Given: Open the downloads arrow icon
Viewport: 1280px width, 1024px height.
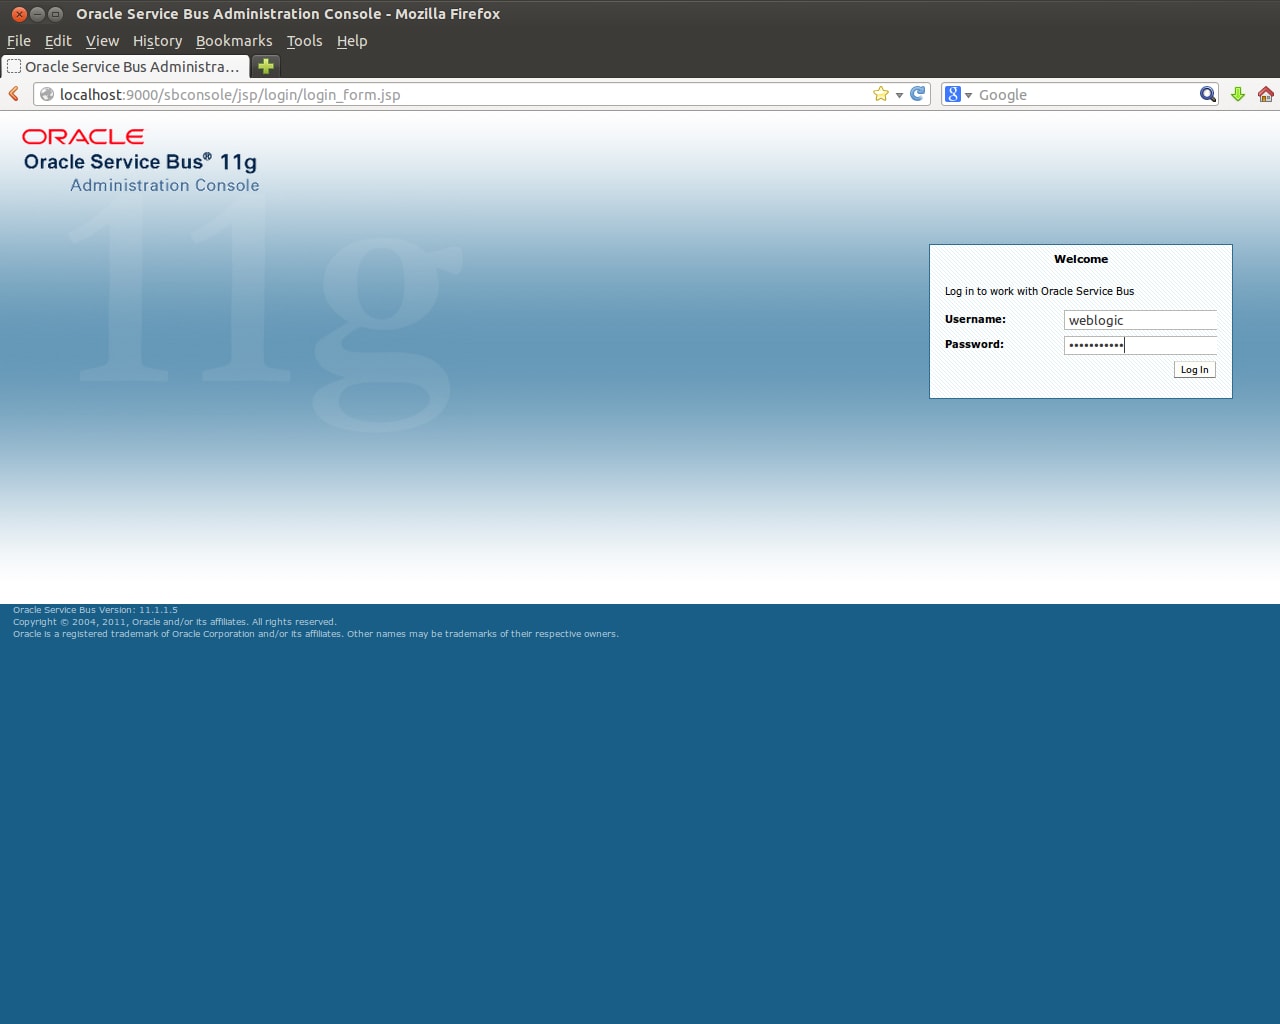Looking at the screenshot, I should point(1238,94).
